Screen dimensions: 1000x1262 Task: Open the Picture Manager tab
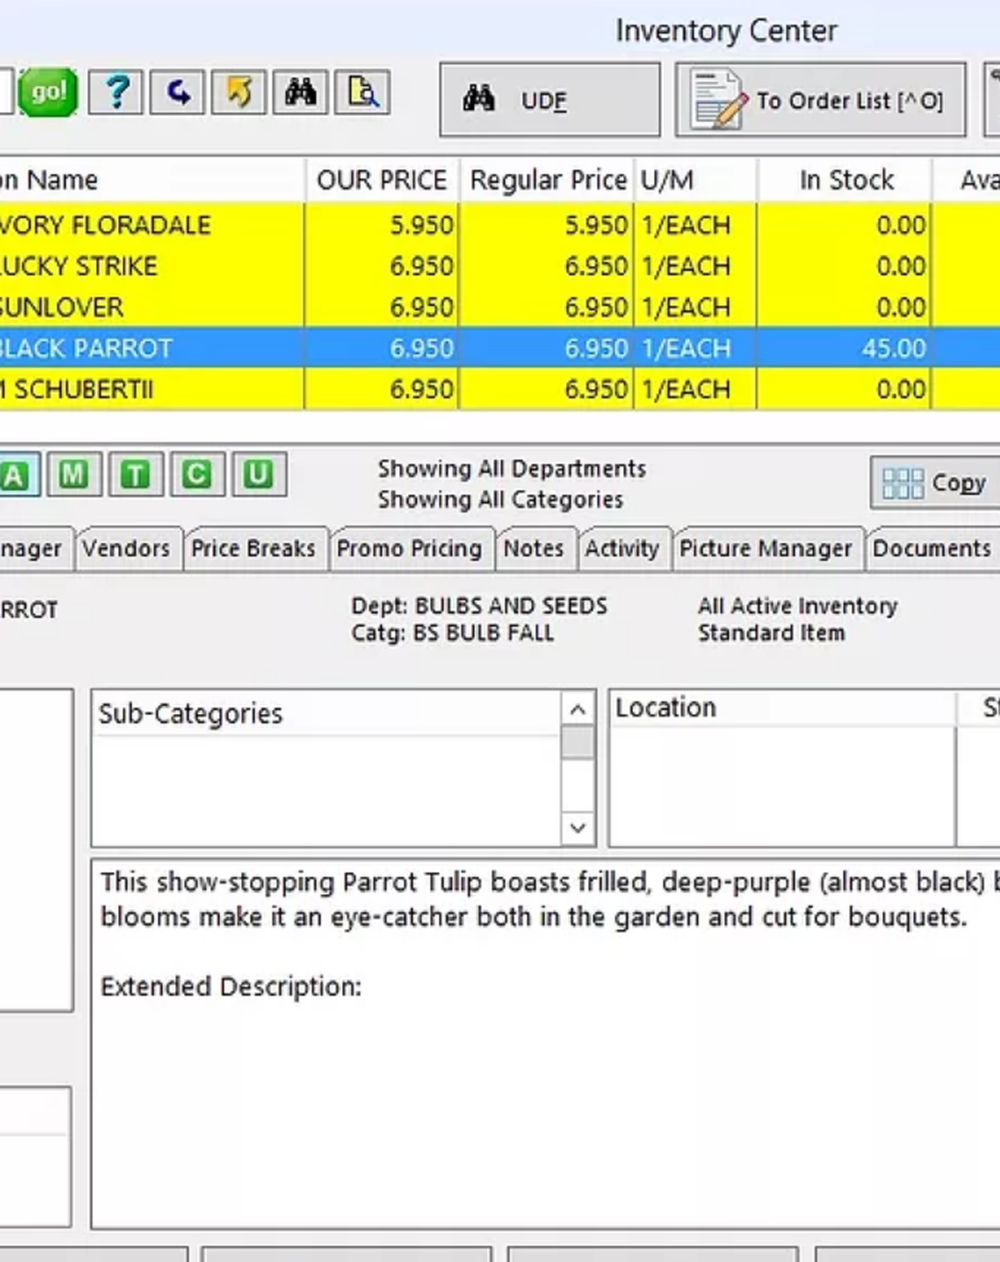pyautogui.click(x=766, y=549)
